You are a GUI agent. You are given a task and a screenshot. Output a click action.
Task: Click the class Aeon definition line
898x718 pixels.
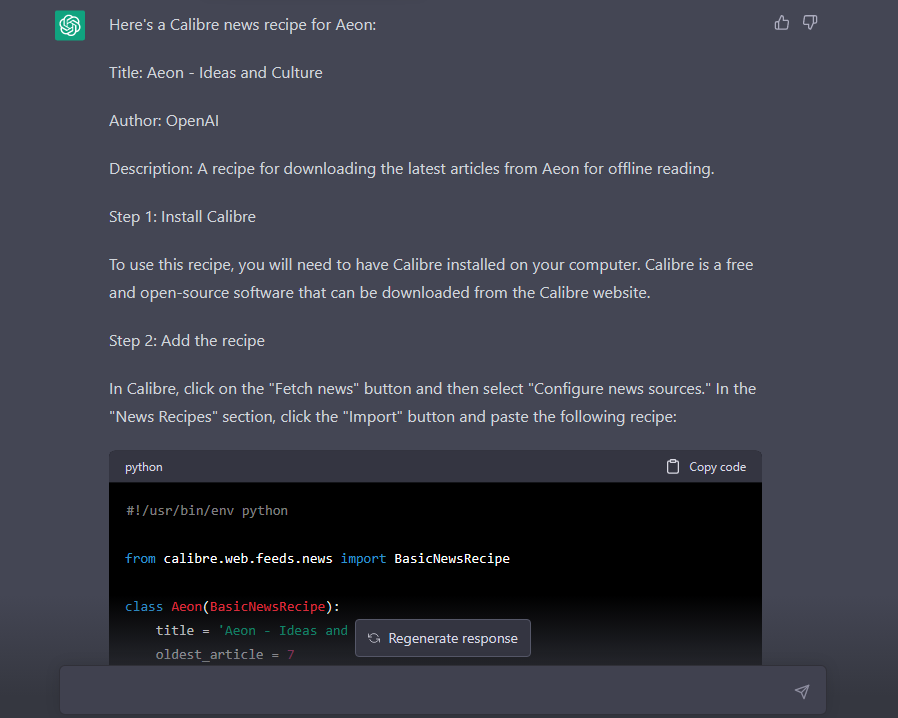coord(232,607)
